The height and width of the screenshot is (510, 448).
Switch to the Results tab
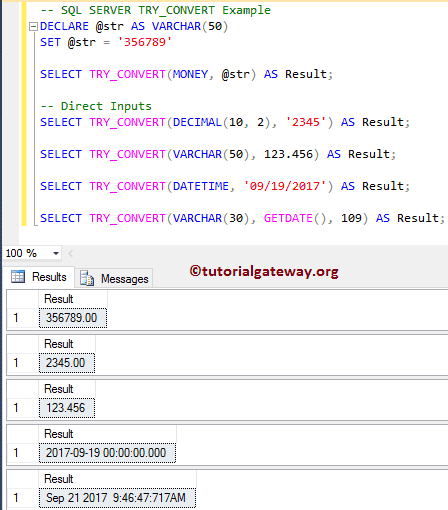[x=39, y=277]
